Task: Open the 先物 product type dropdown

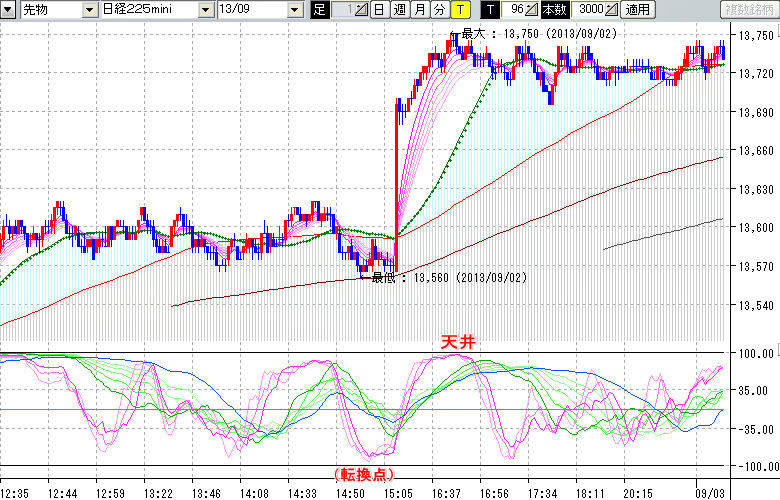Action: click(88, 10)
